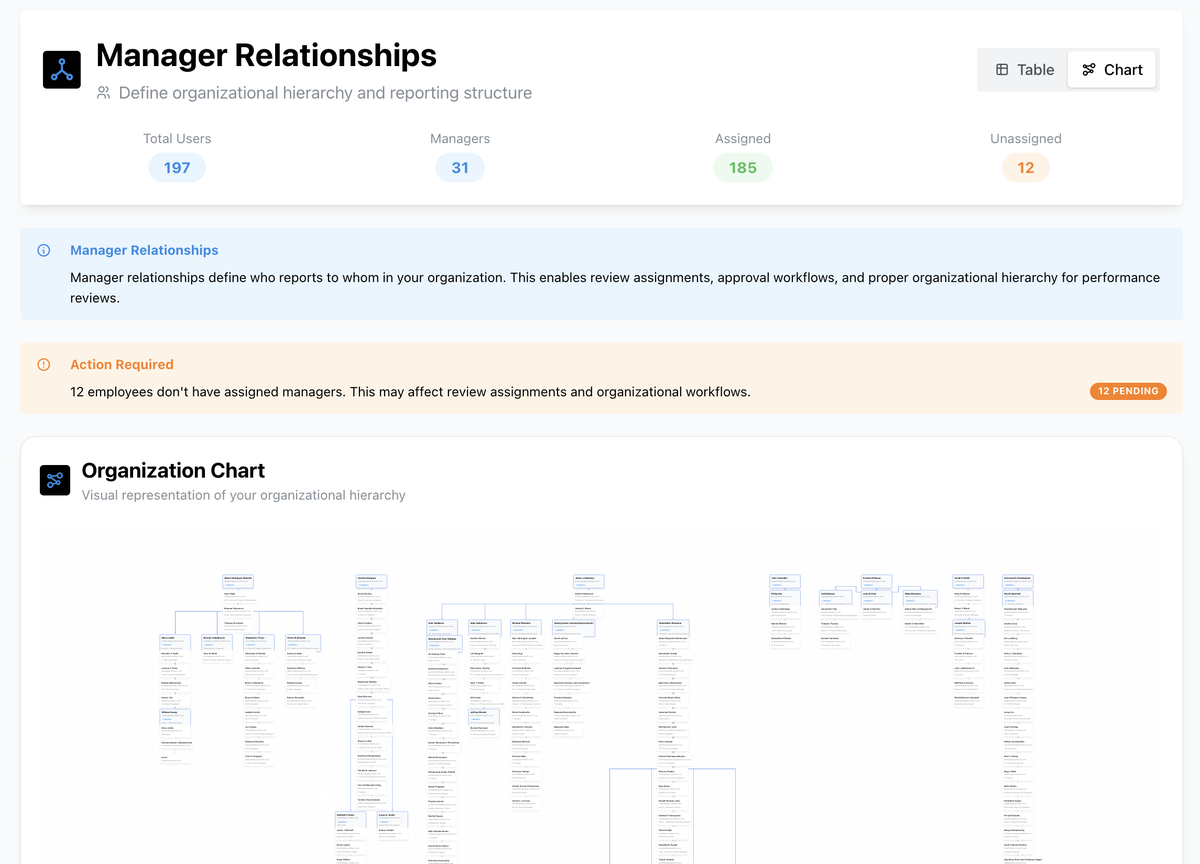Click the blue info circle icon

[44, 251]
